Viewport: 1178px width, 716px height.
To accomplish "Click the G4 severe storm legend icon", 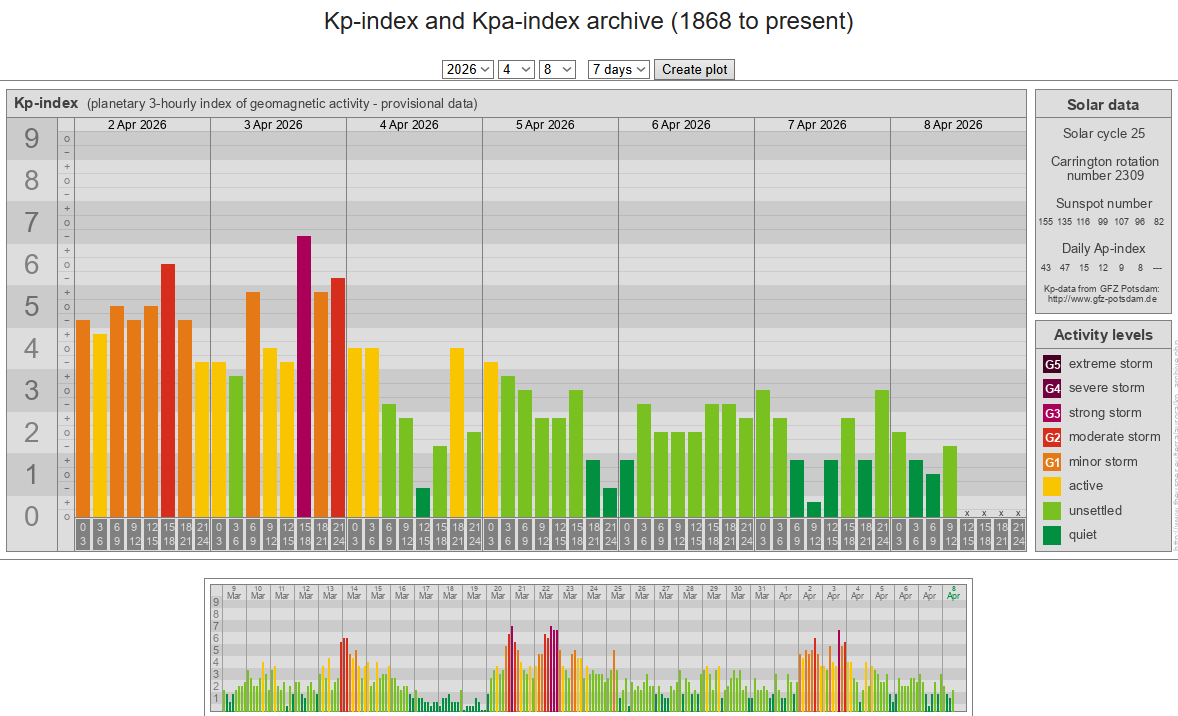I will point(1052,388).
